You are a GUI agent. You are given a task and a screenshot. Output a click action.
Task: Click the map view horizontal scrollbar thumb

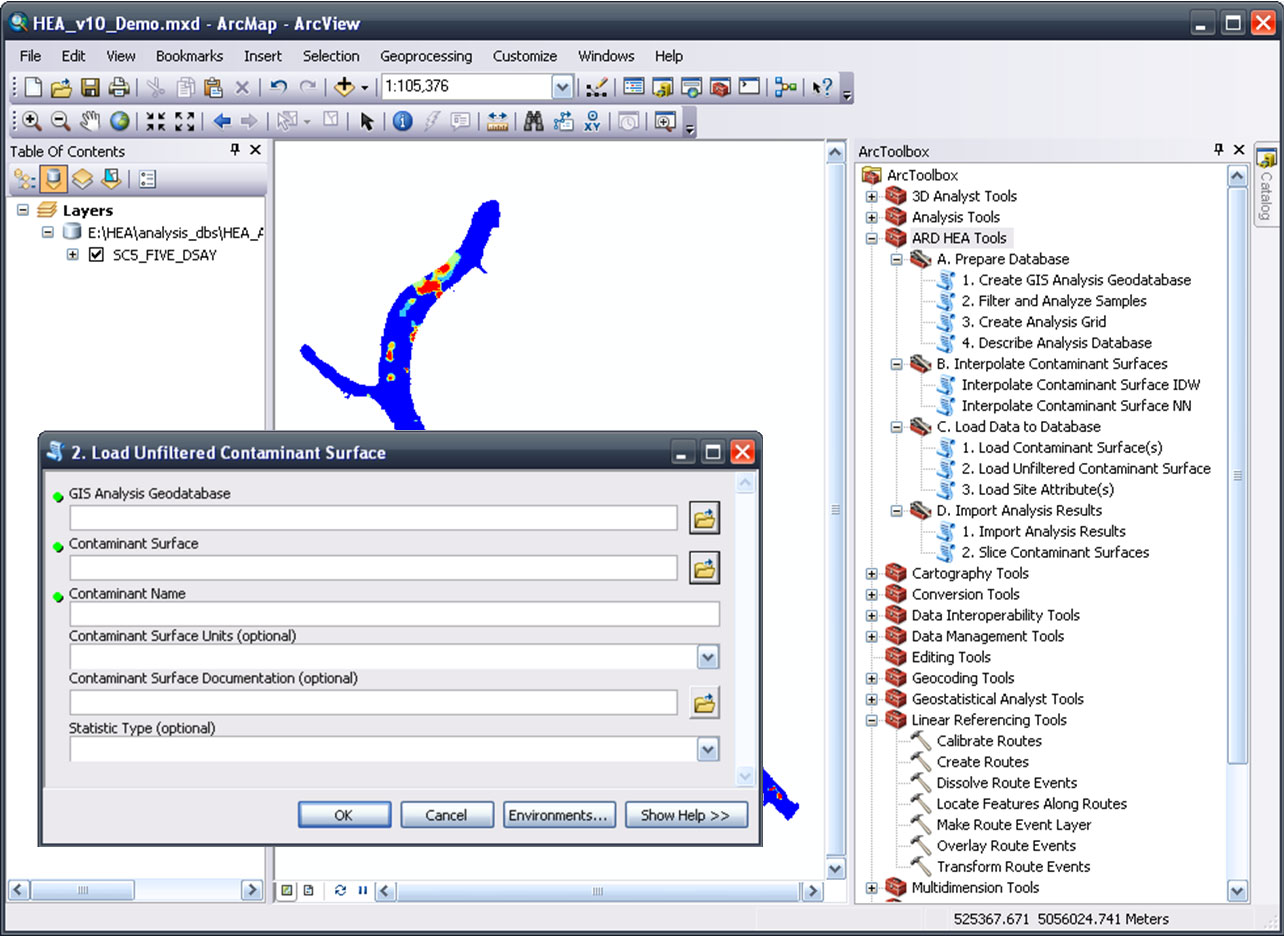click(x=598, y=890)
